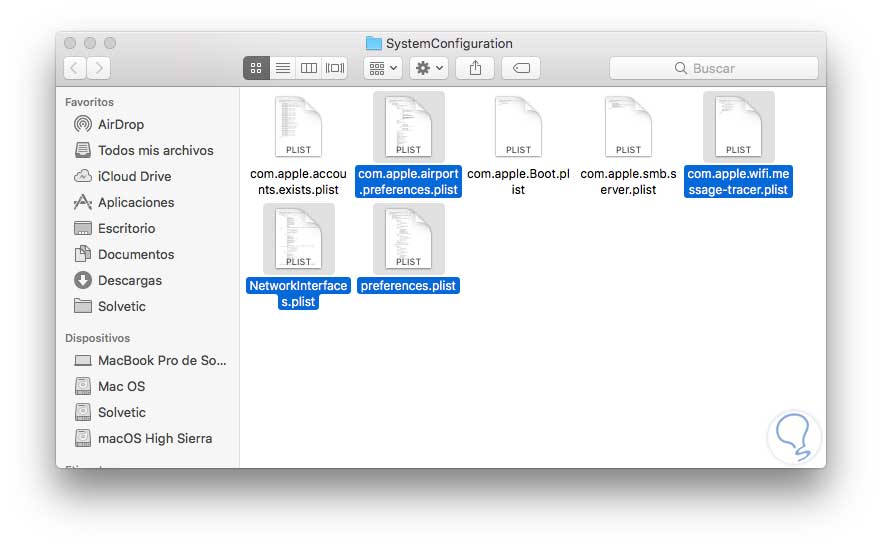
Task: Select com.apple.smb.server.plist file icon
Action: (628, 127)
